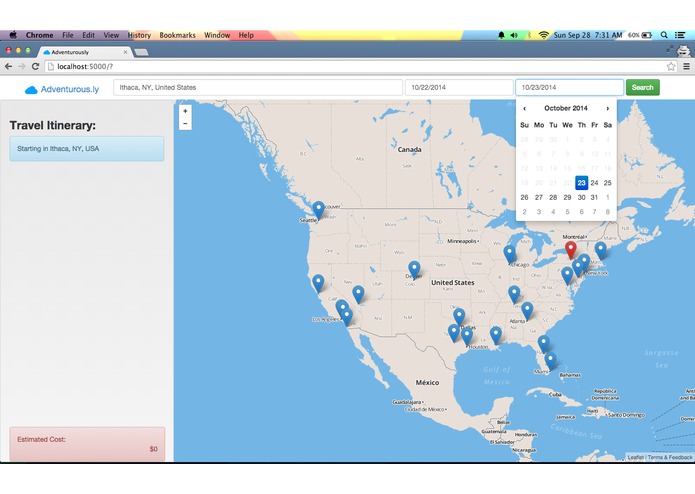The width and height of the screenshot is (695, 494).
Task: Zoom out the map with minus button
Action: tap(185, 124)
